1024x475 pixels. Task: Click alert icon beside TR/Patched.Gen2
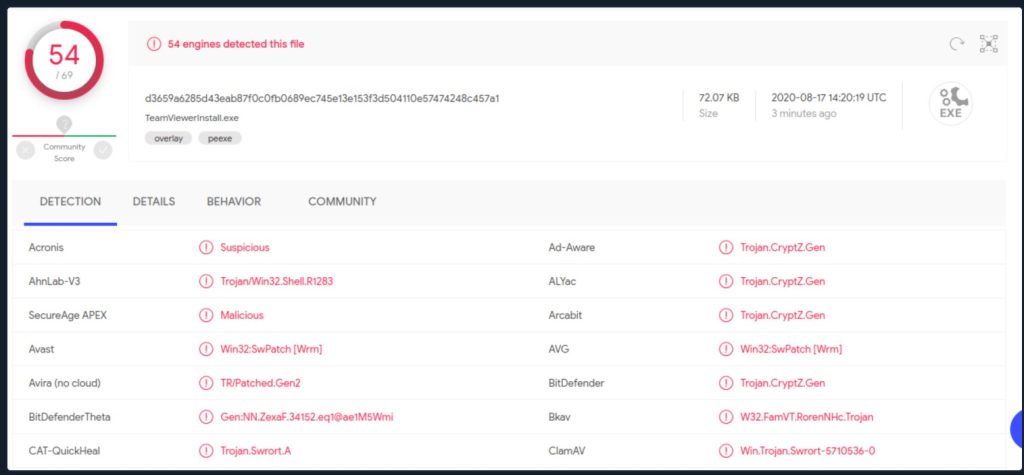tap(206, 383)
